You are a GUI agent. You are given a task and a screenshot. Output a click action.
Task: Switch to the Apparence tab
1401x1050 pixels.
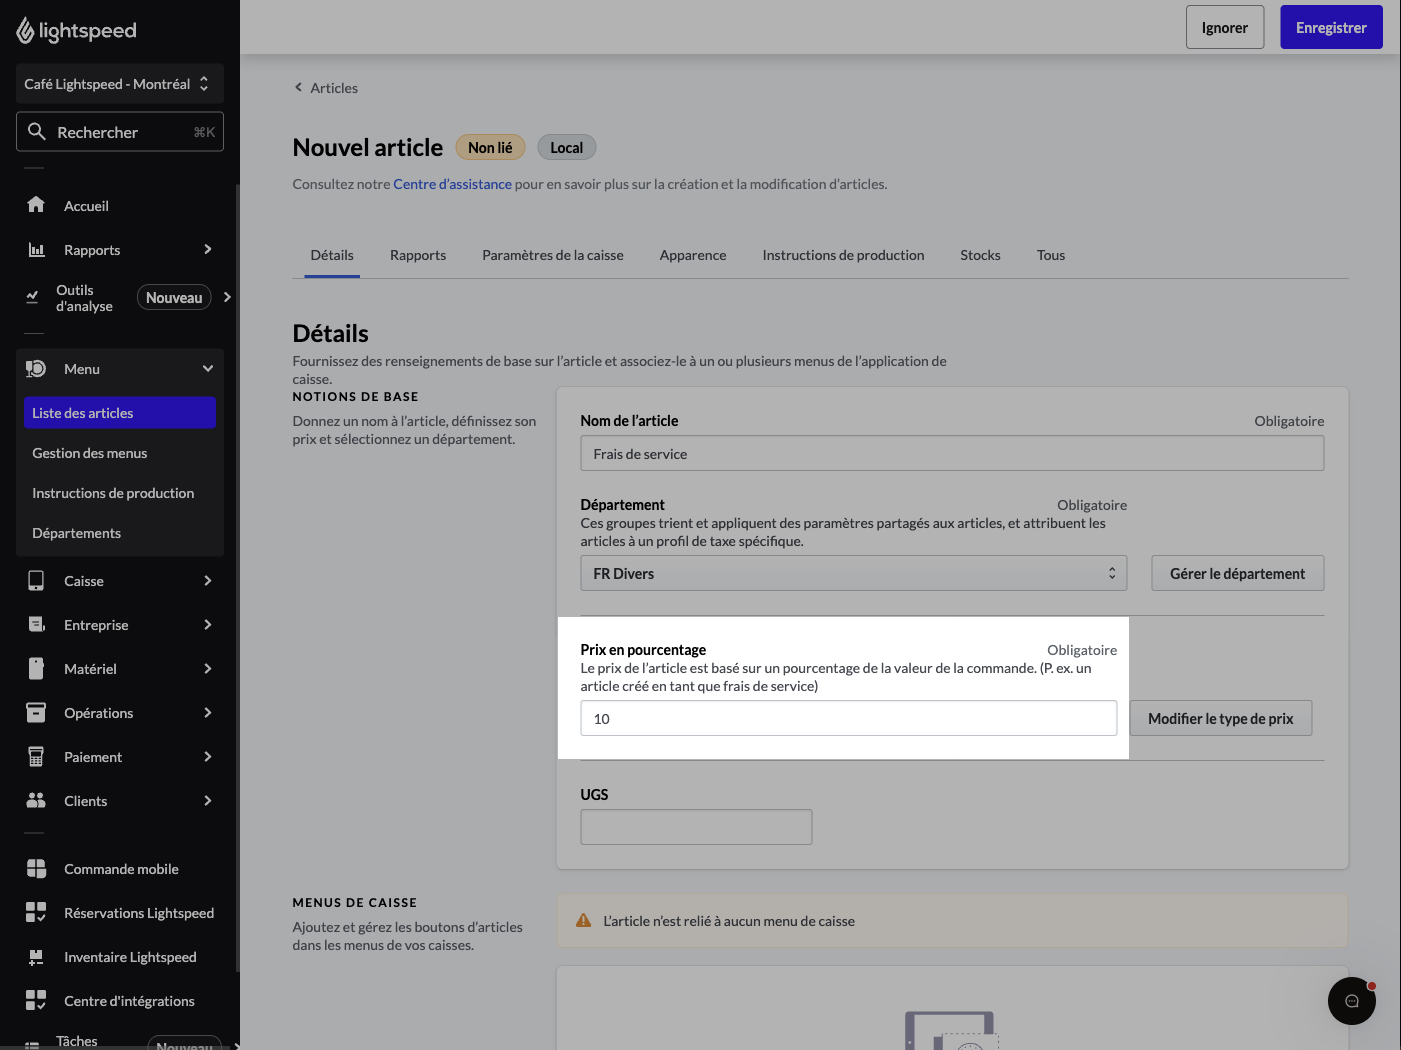(693, 256)
